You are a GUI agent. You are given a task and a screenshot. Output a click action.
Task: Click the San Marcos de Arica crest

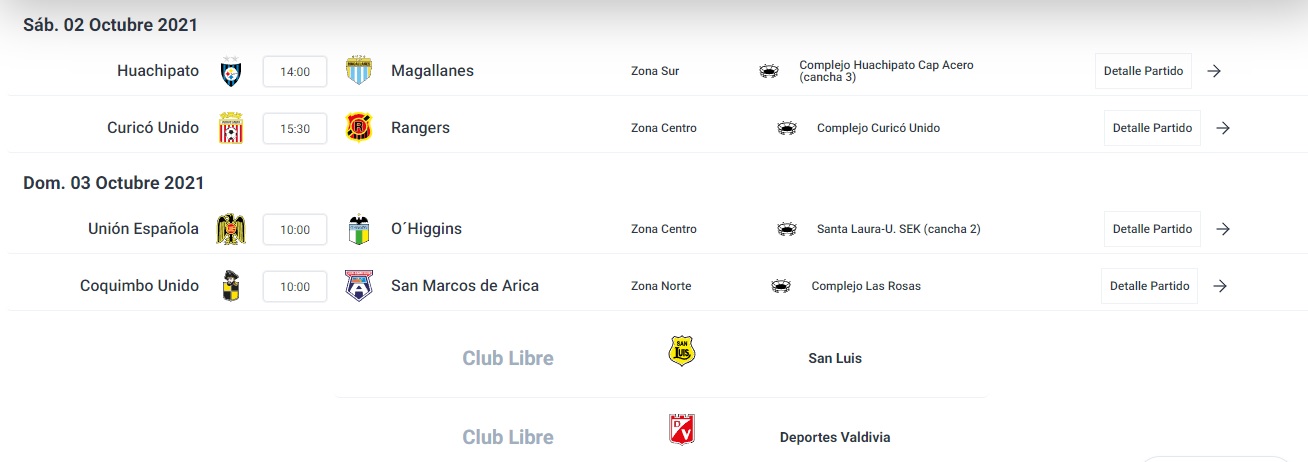coord(358,286)
